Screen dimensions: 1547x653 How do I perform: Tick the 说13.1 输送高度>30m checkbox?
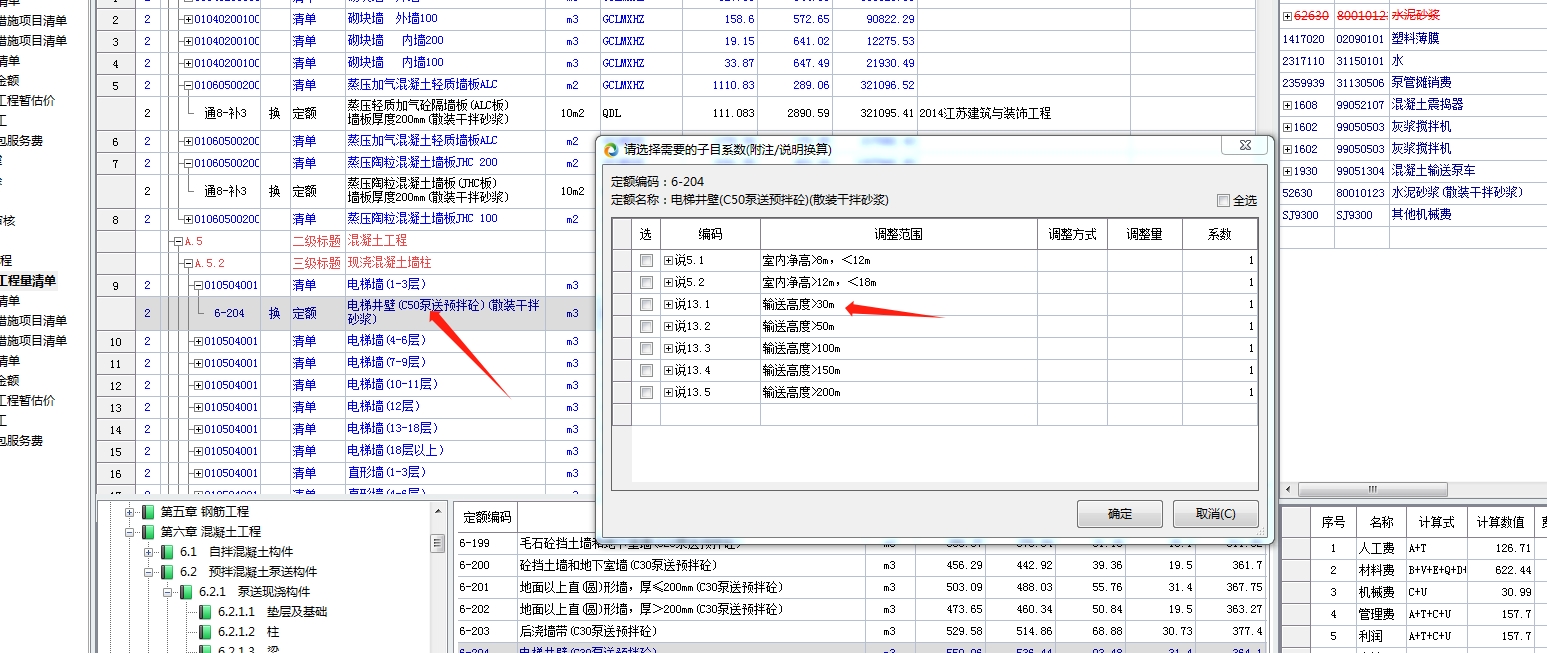point(646,304)
